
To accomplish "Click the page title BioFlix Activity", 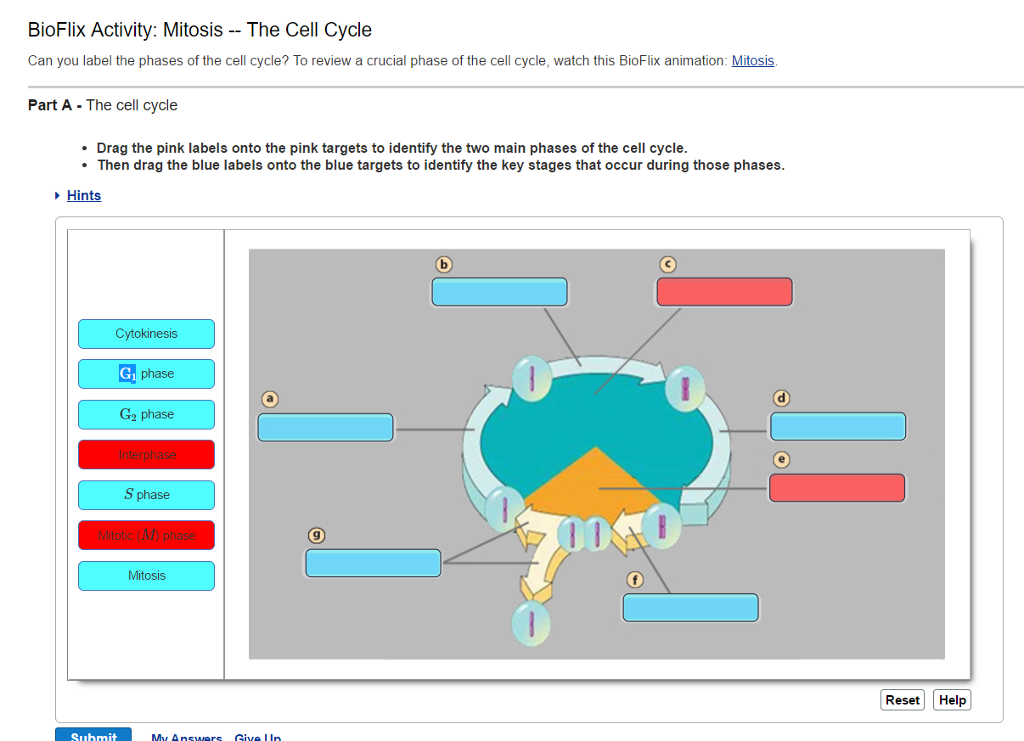I will (200, 30).
